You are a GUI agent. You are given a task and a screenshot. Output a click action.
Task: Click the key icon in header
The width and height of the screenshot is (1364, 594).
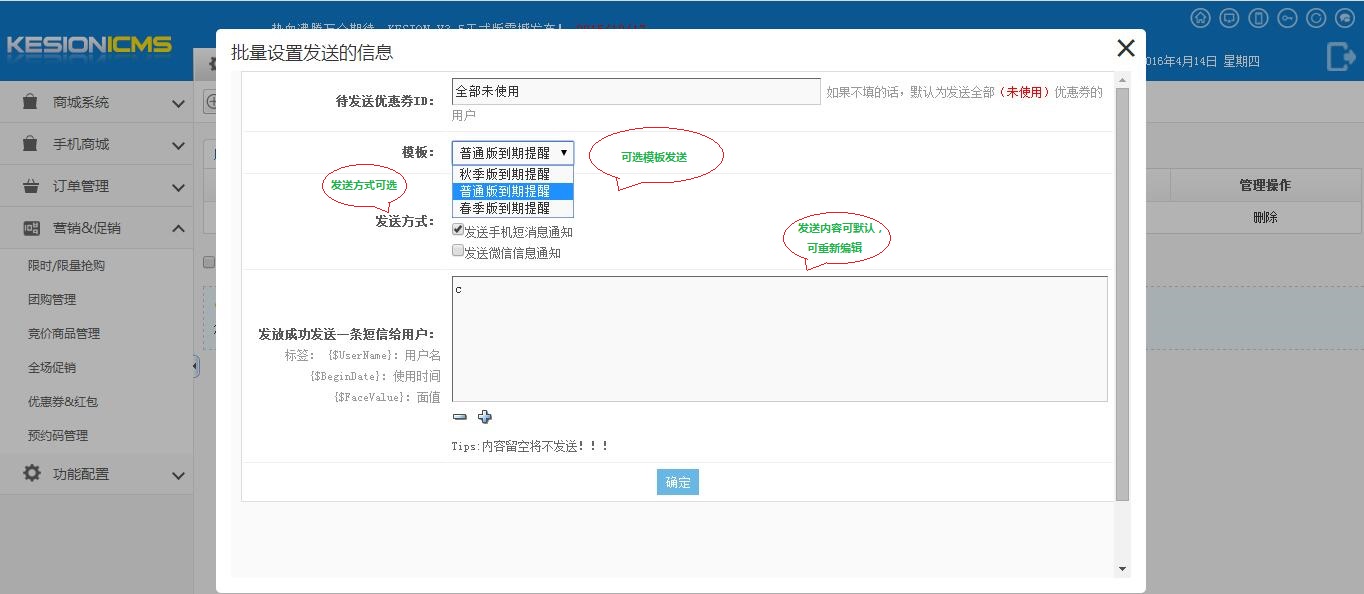[1288, 18]
